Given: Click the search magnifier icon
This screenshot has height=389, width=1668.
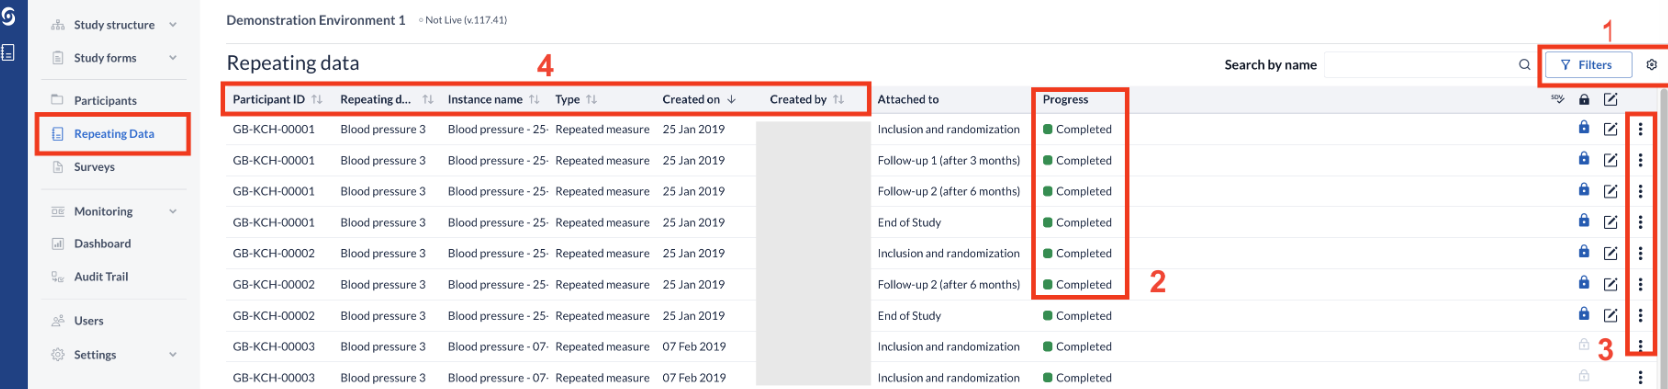Looking at the screenshot, I should click(x=1525, y=65).
